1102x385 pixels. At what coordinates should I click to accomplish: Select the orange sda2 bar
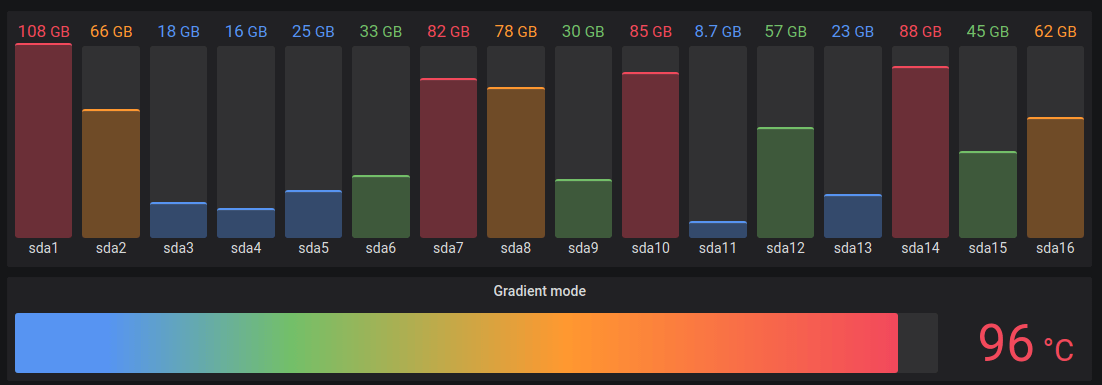[111, 174]
